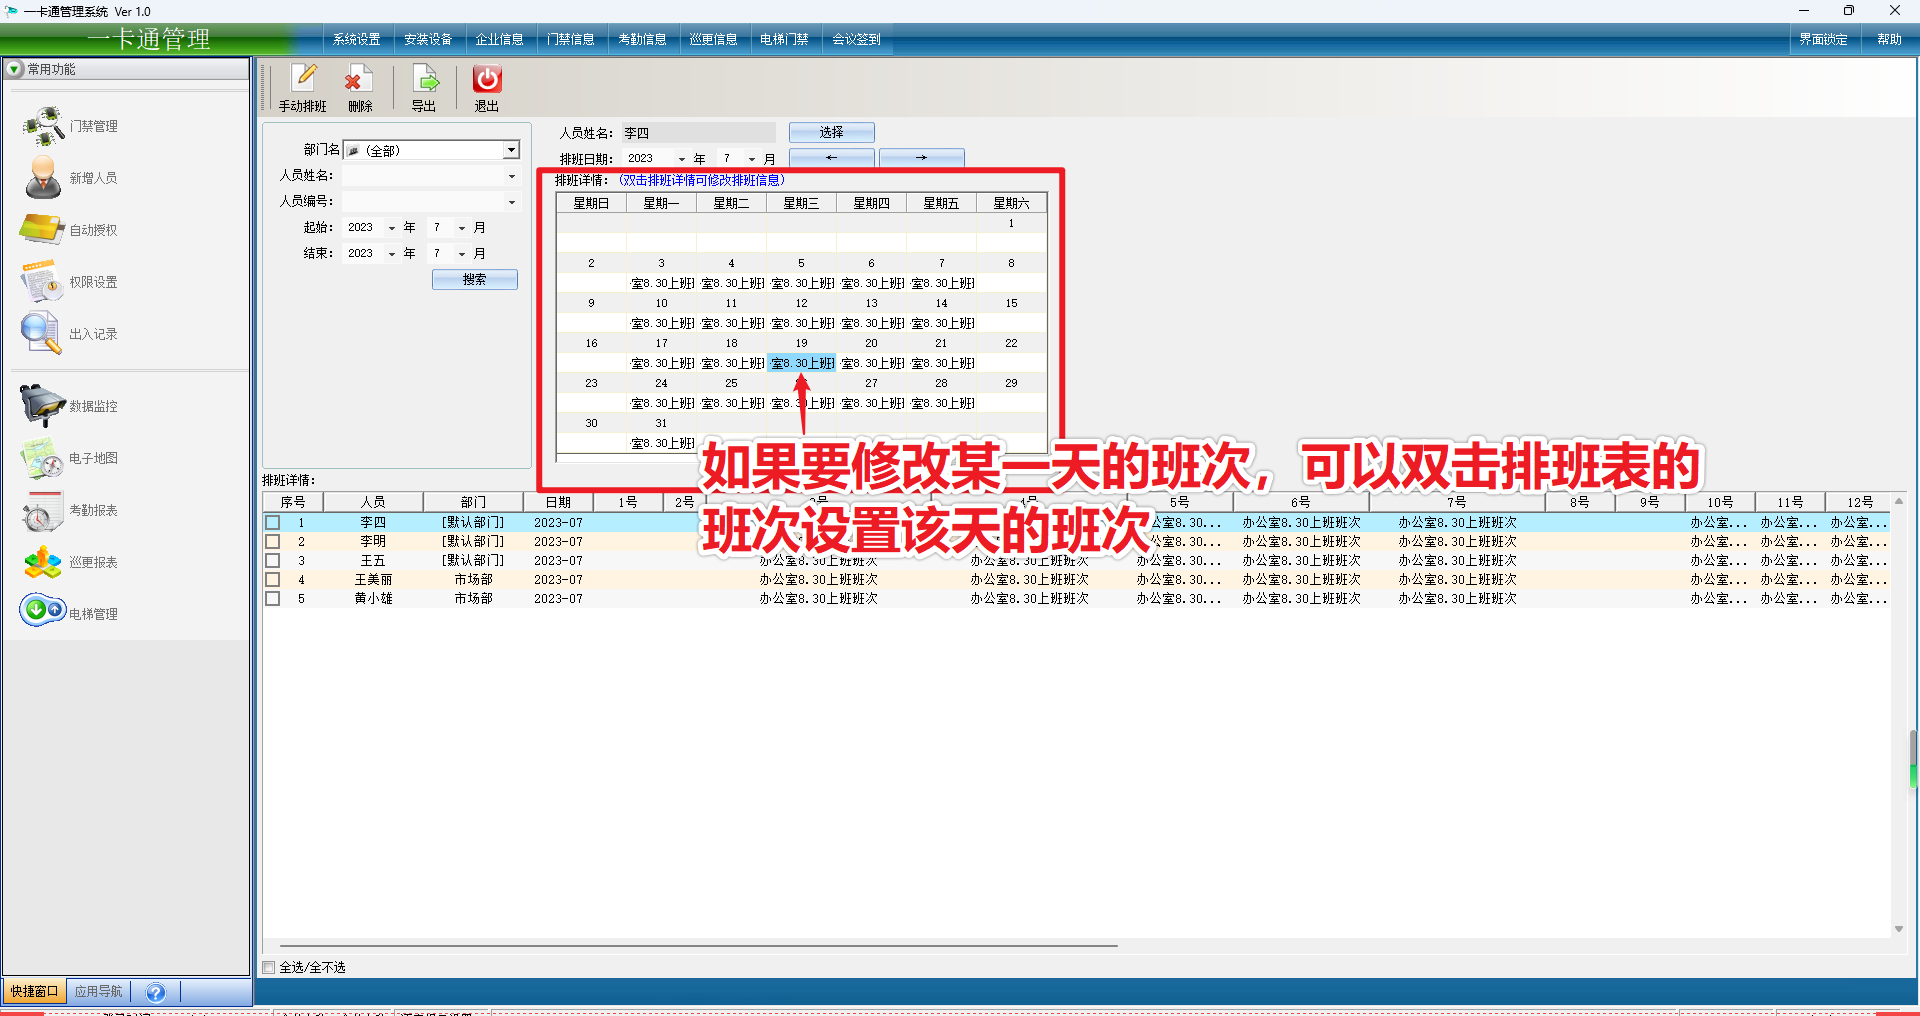The height and width of the screenshot is (1016, 1920).
Task: Collapse the 常用功能 panel
Action: click(15, 69)
